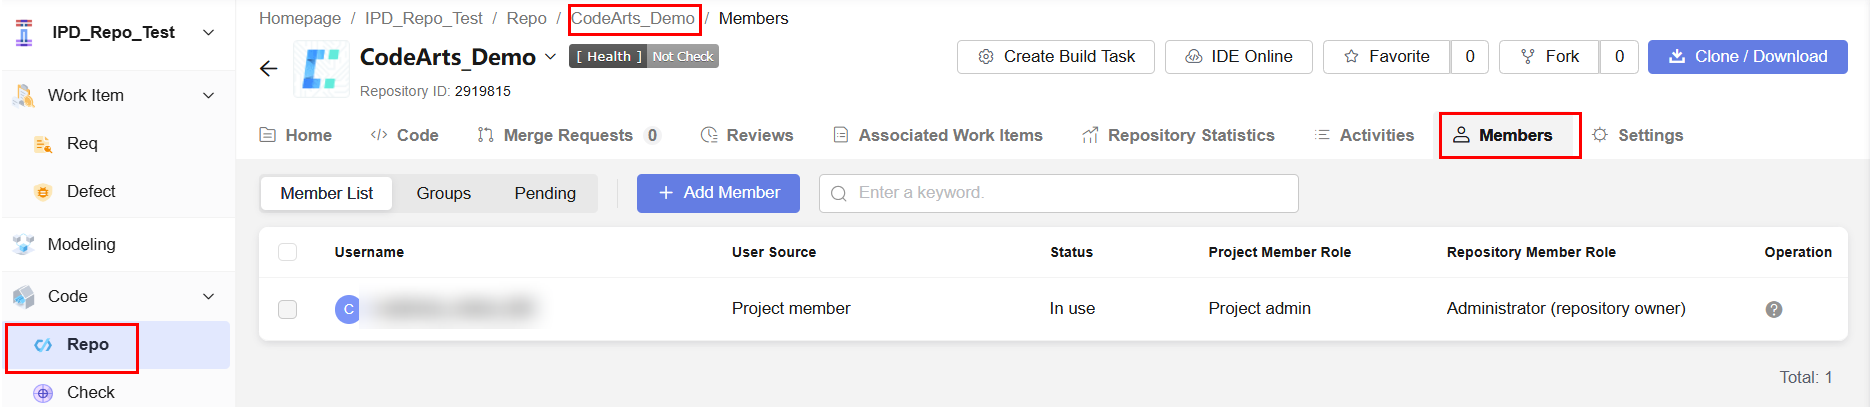Click the Work Item sidebar icon
Screen dimensions: 1871x408
pyautogui.click(x=24, y=96)
